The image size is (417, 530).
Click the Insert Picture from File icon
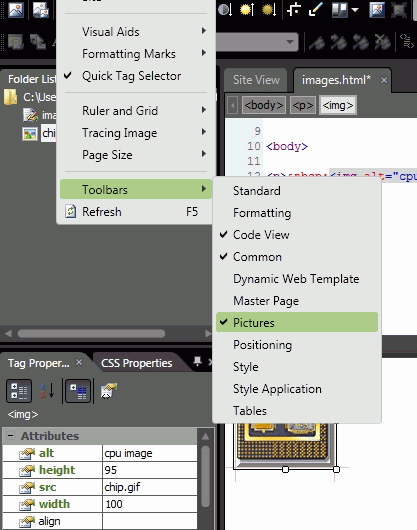point(16,9)
